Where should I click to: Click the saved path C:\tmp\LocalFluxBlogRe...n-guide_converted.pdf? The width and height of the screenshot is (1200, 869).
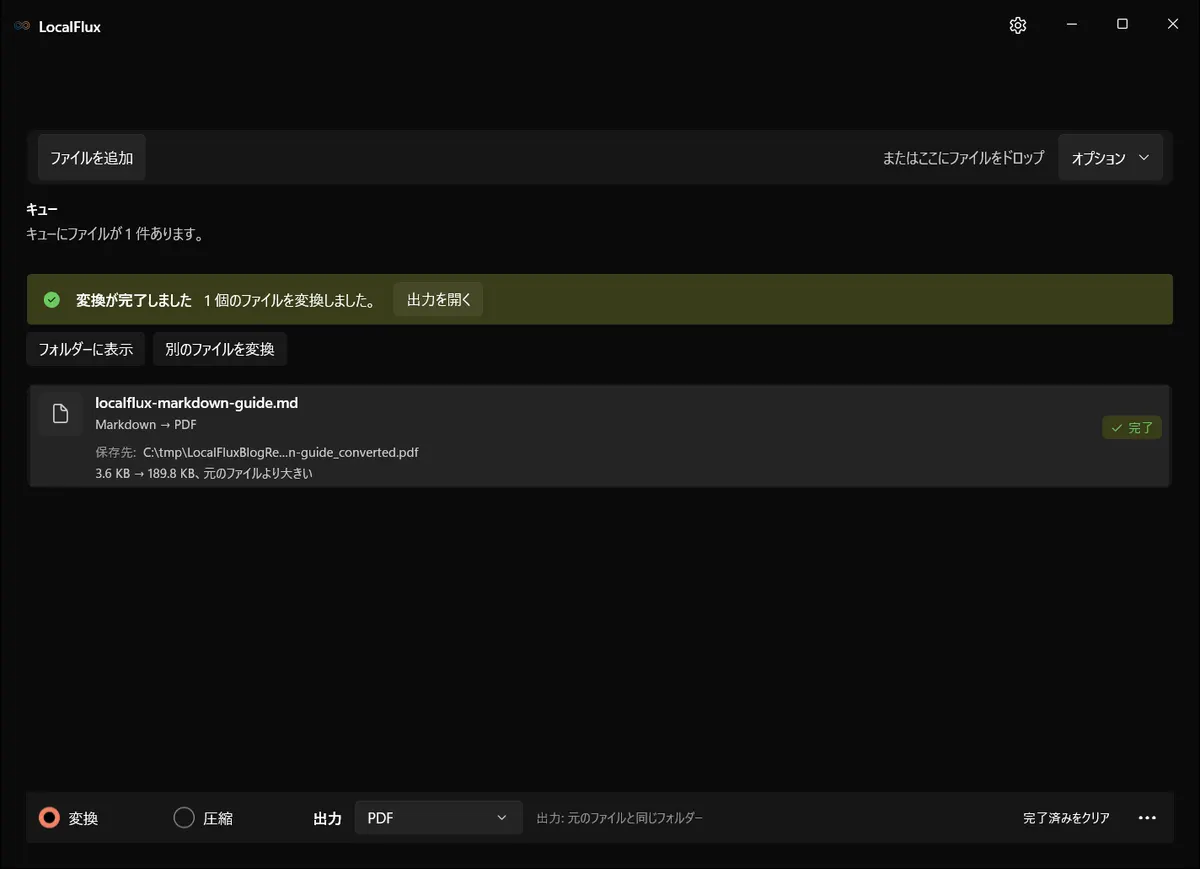(x=280, y=452)
